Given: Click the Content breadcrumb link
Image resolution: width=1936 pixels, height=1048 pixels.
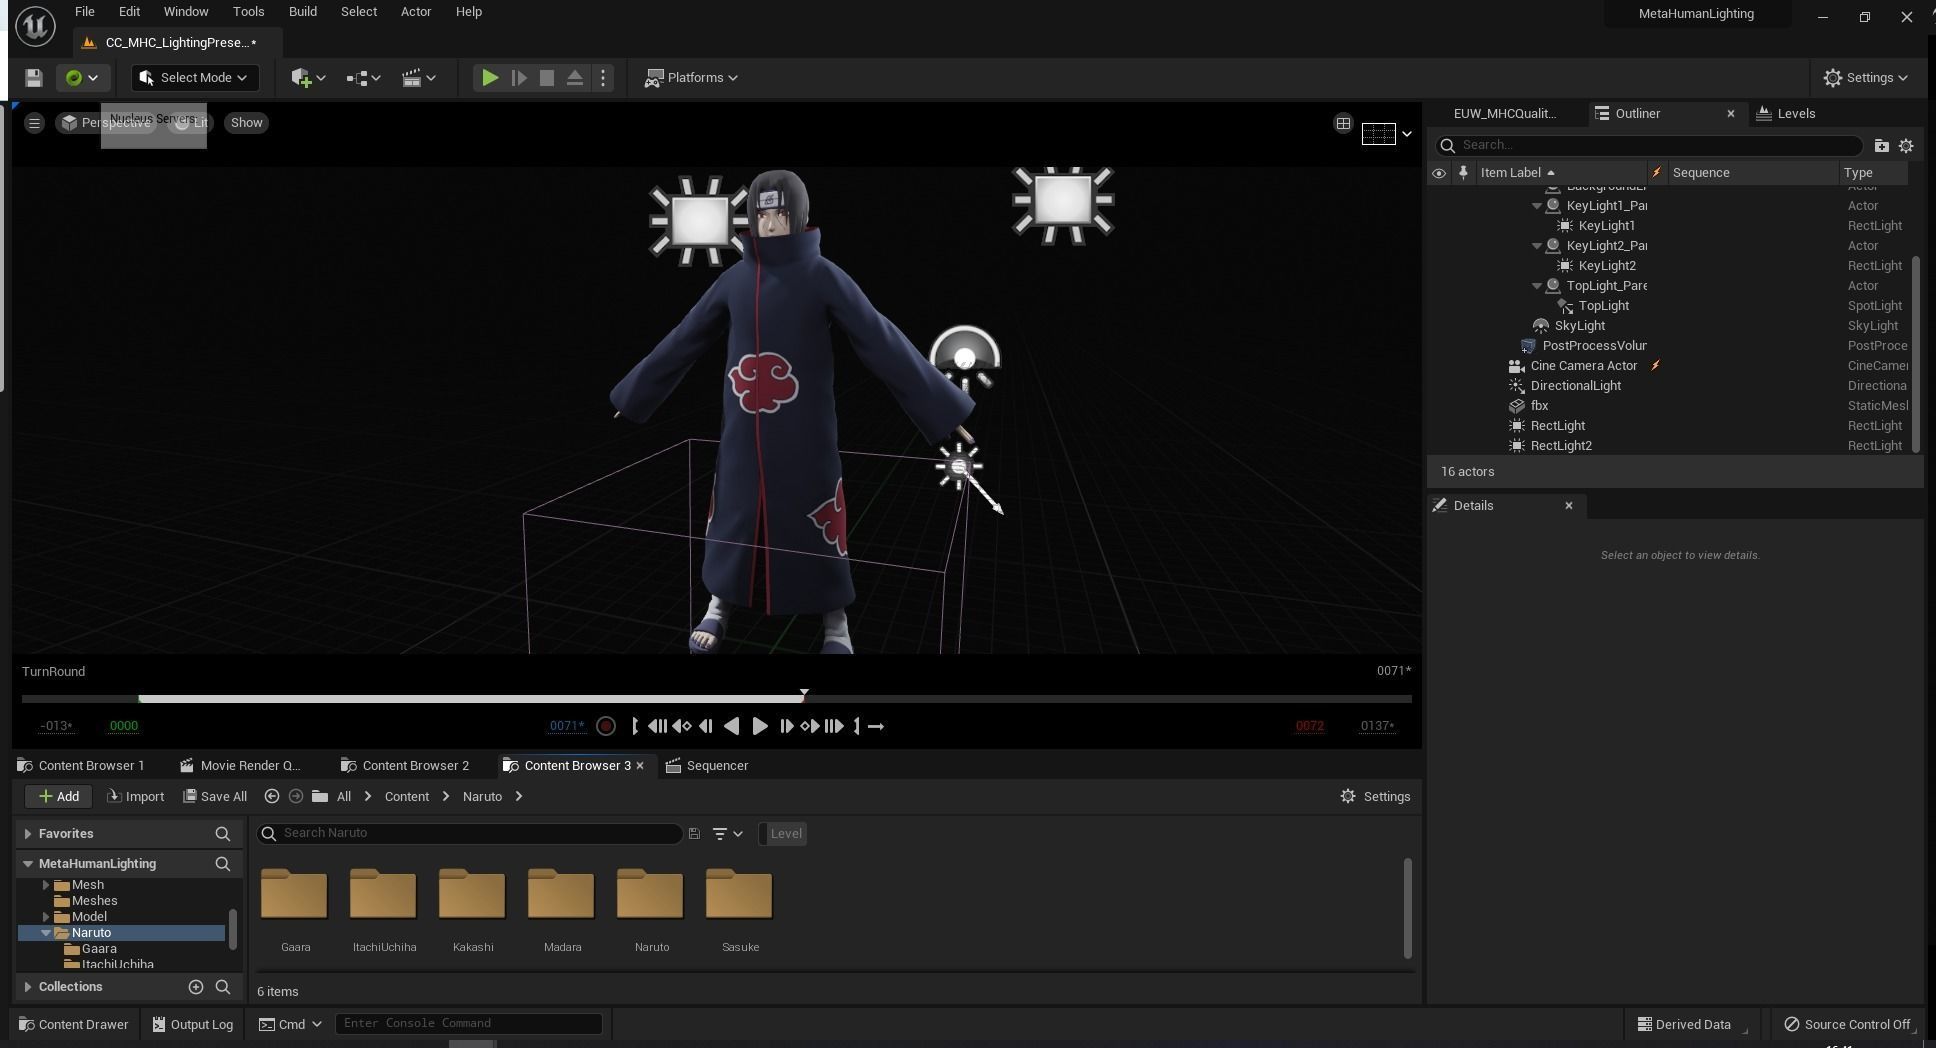Looking at the screenshot, I should pos(407,797).
